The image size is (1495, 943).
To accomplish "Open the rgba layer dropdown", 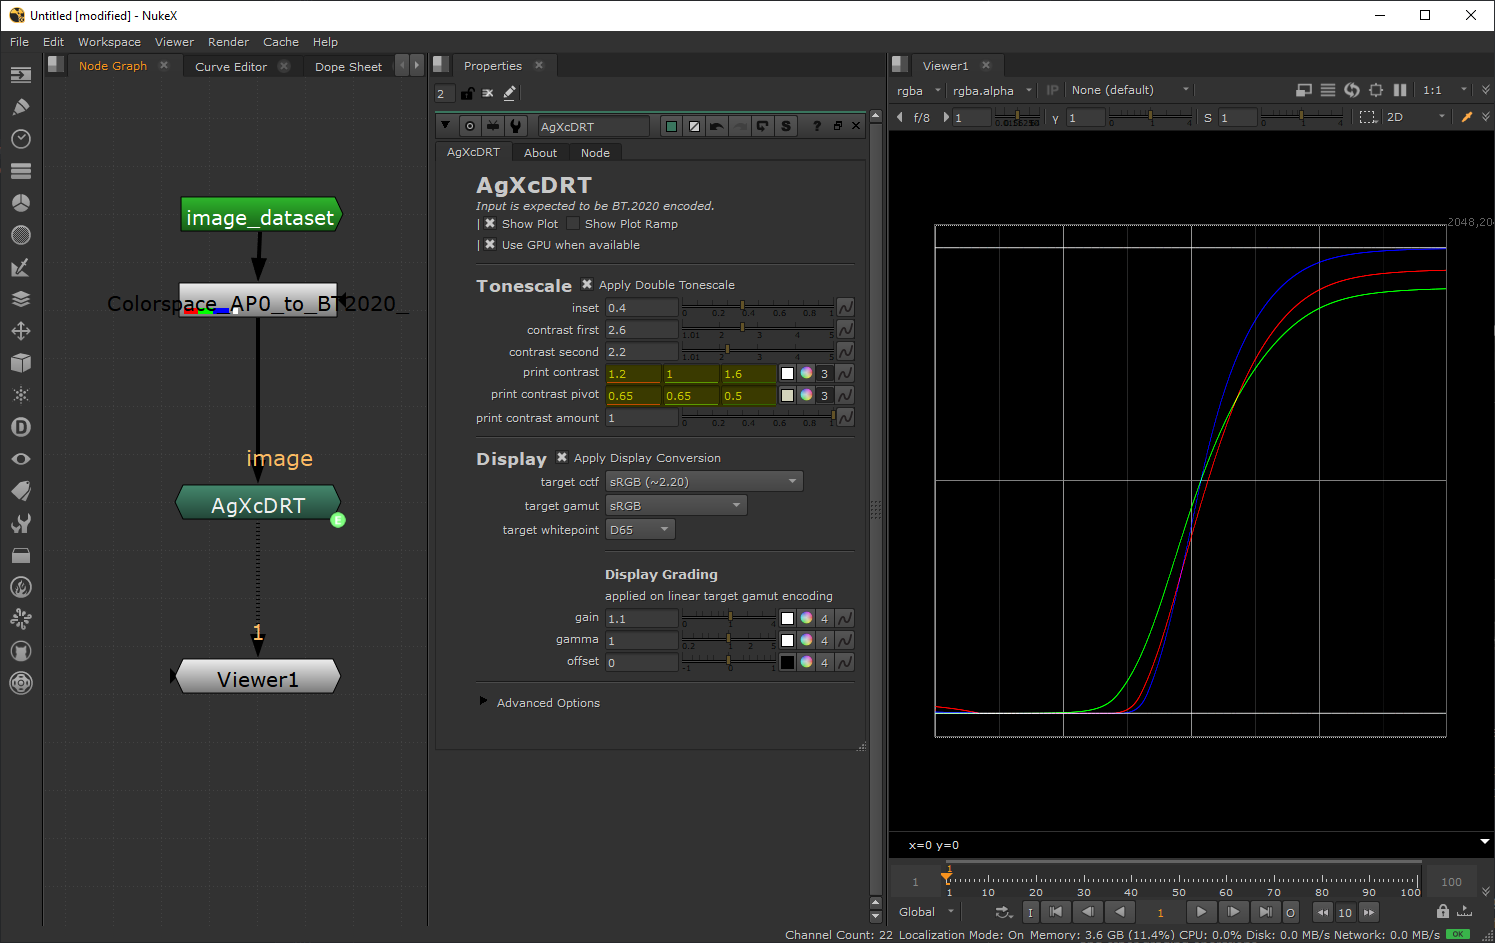I will [919, 90].
